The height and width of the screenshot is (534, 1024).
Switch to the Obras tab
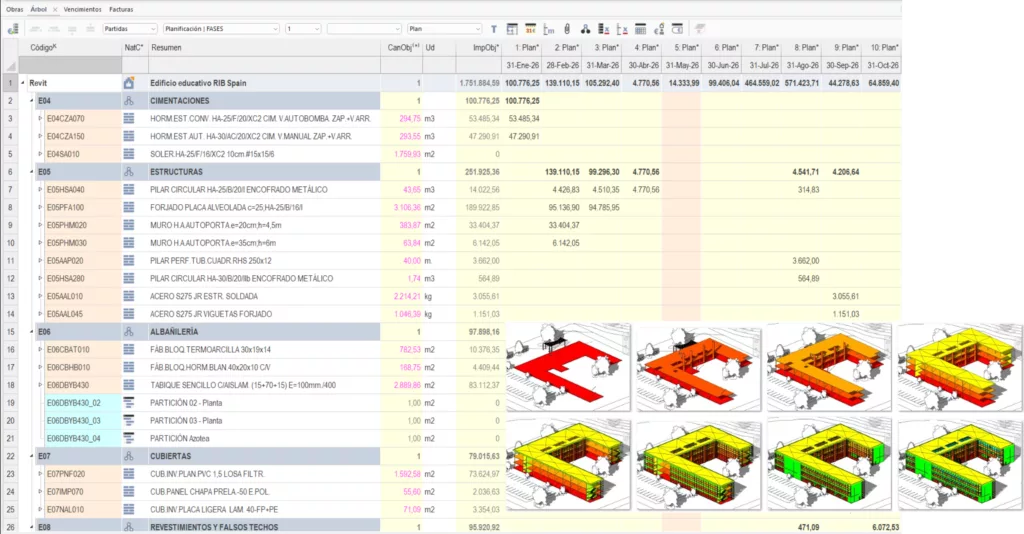tap(14, 10)
